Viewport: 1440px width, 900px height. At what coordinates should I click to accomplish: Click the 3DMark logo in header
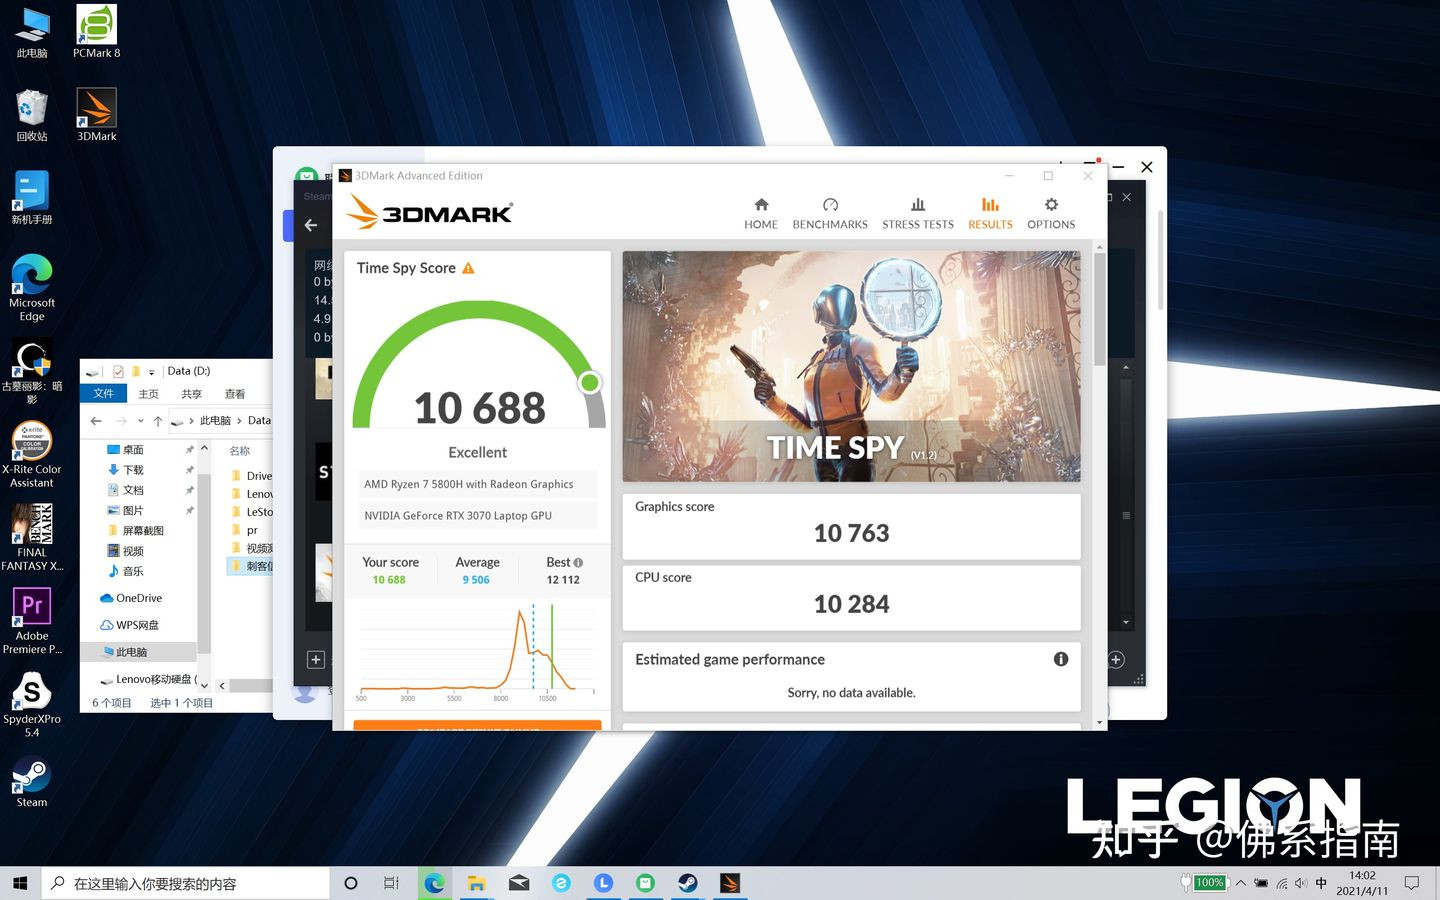coord(430,212)
